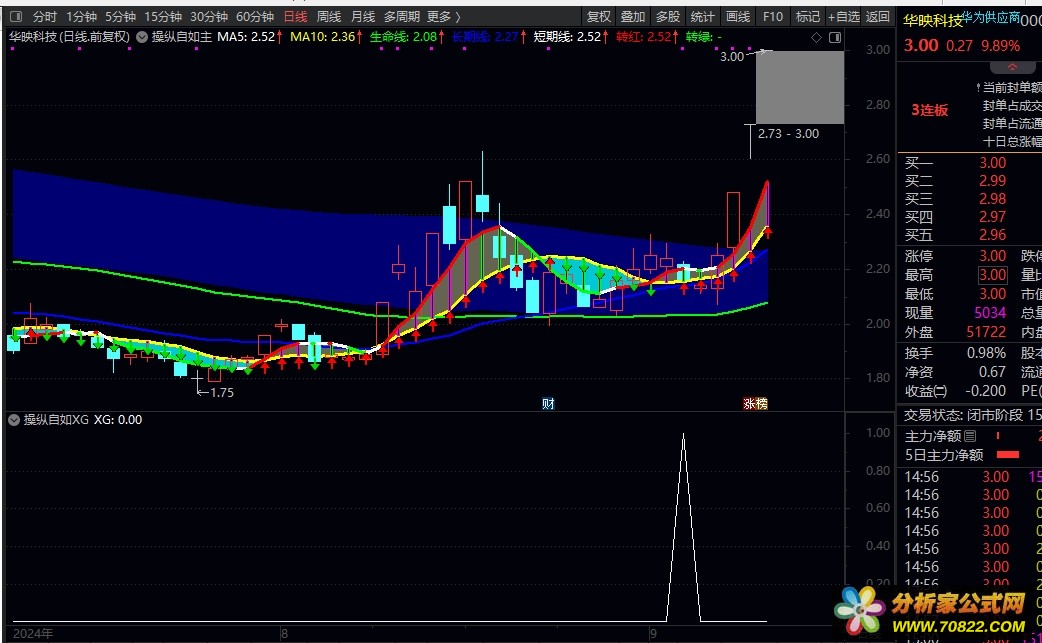The image size is (1042, 643).
Task: Add stock via +自选 button
Action: point(843,17)
